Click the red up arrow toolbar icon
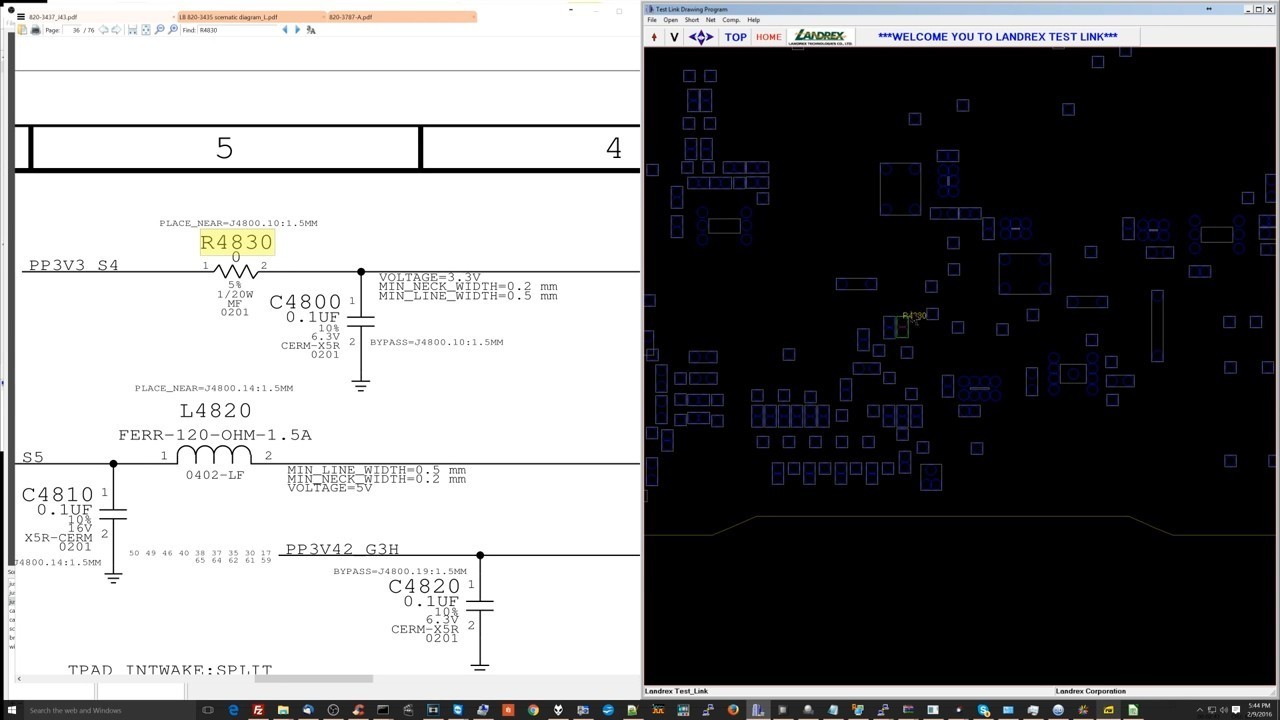The width and height of the screenshot is (1280, 720). [654, 37]
